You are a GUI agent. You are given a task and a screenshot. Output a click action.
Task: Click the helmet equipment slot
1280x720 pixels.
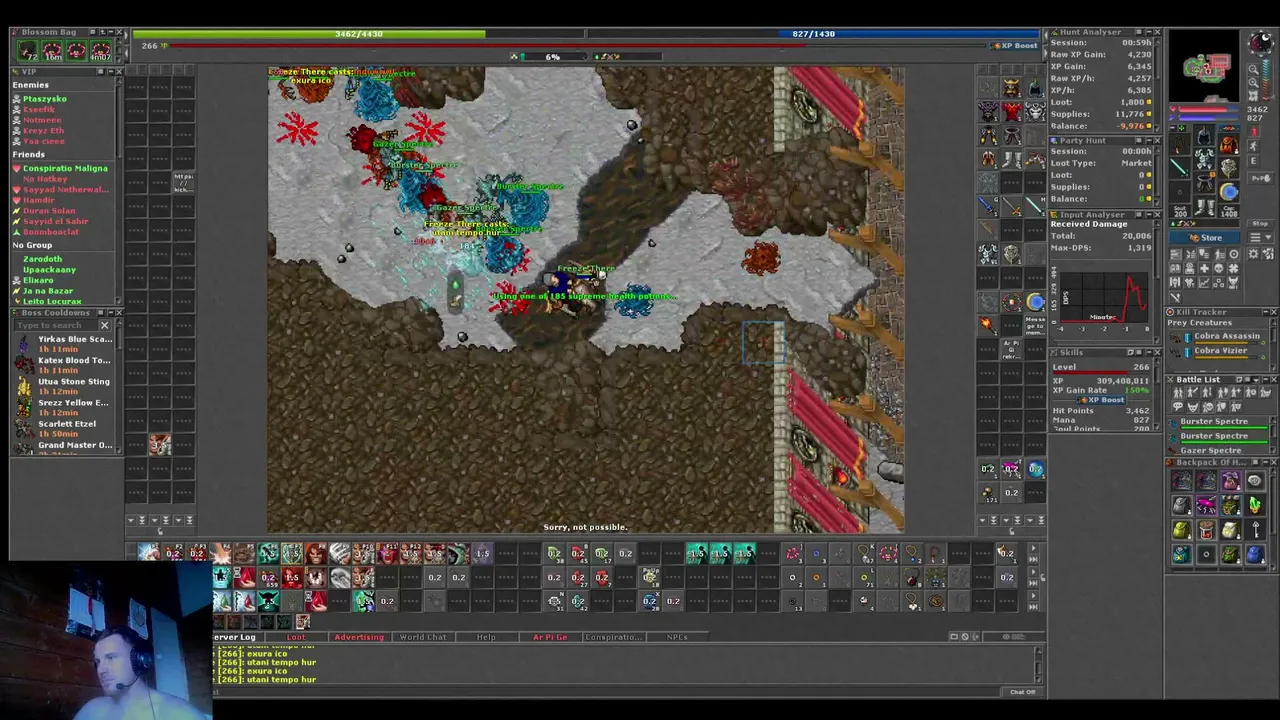1203,135
